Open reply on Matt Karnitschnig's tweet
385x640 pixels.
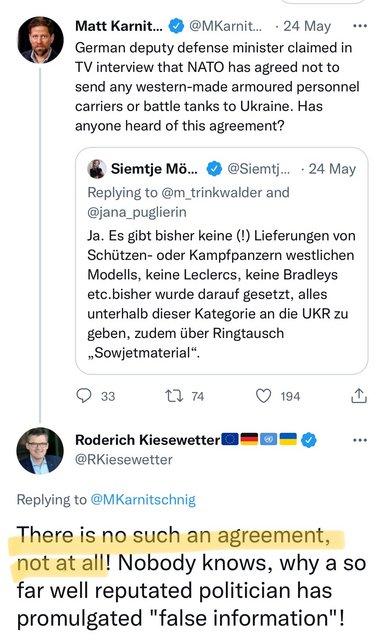click(84, 396)
